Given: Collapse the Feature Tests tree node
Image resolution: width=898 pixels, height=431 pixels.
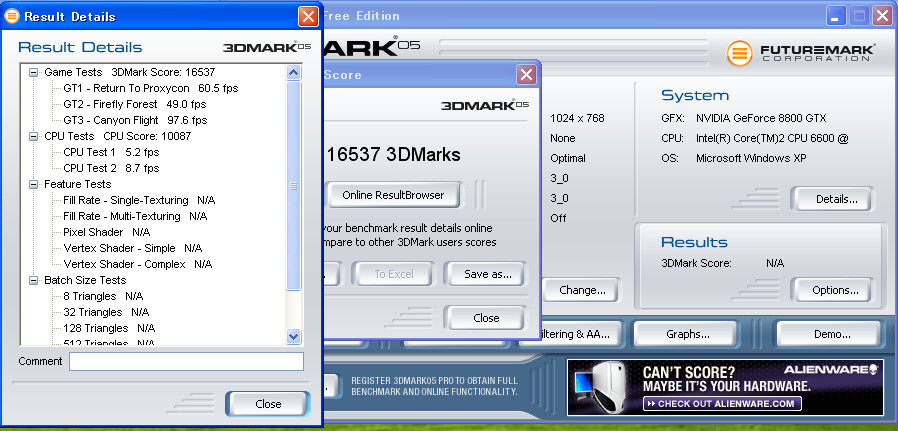Looking at the screenshot, I should coord(34,184).
